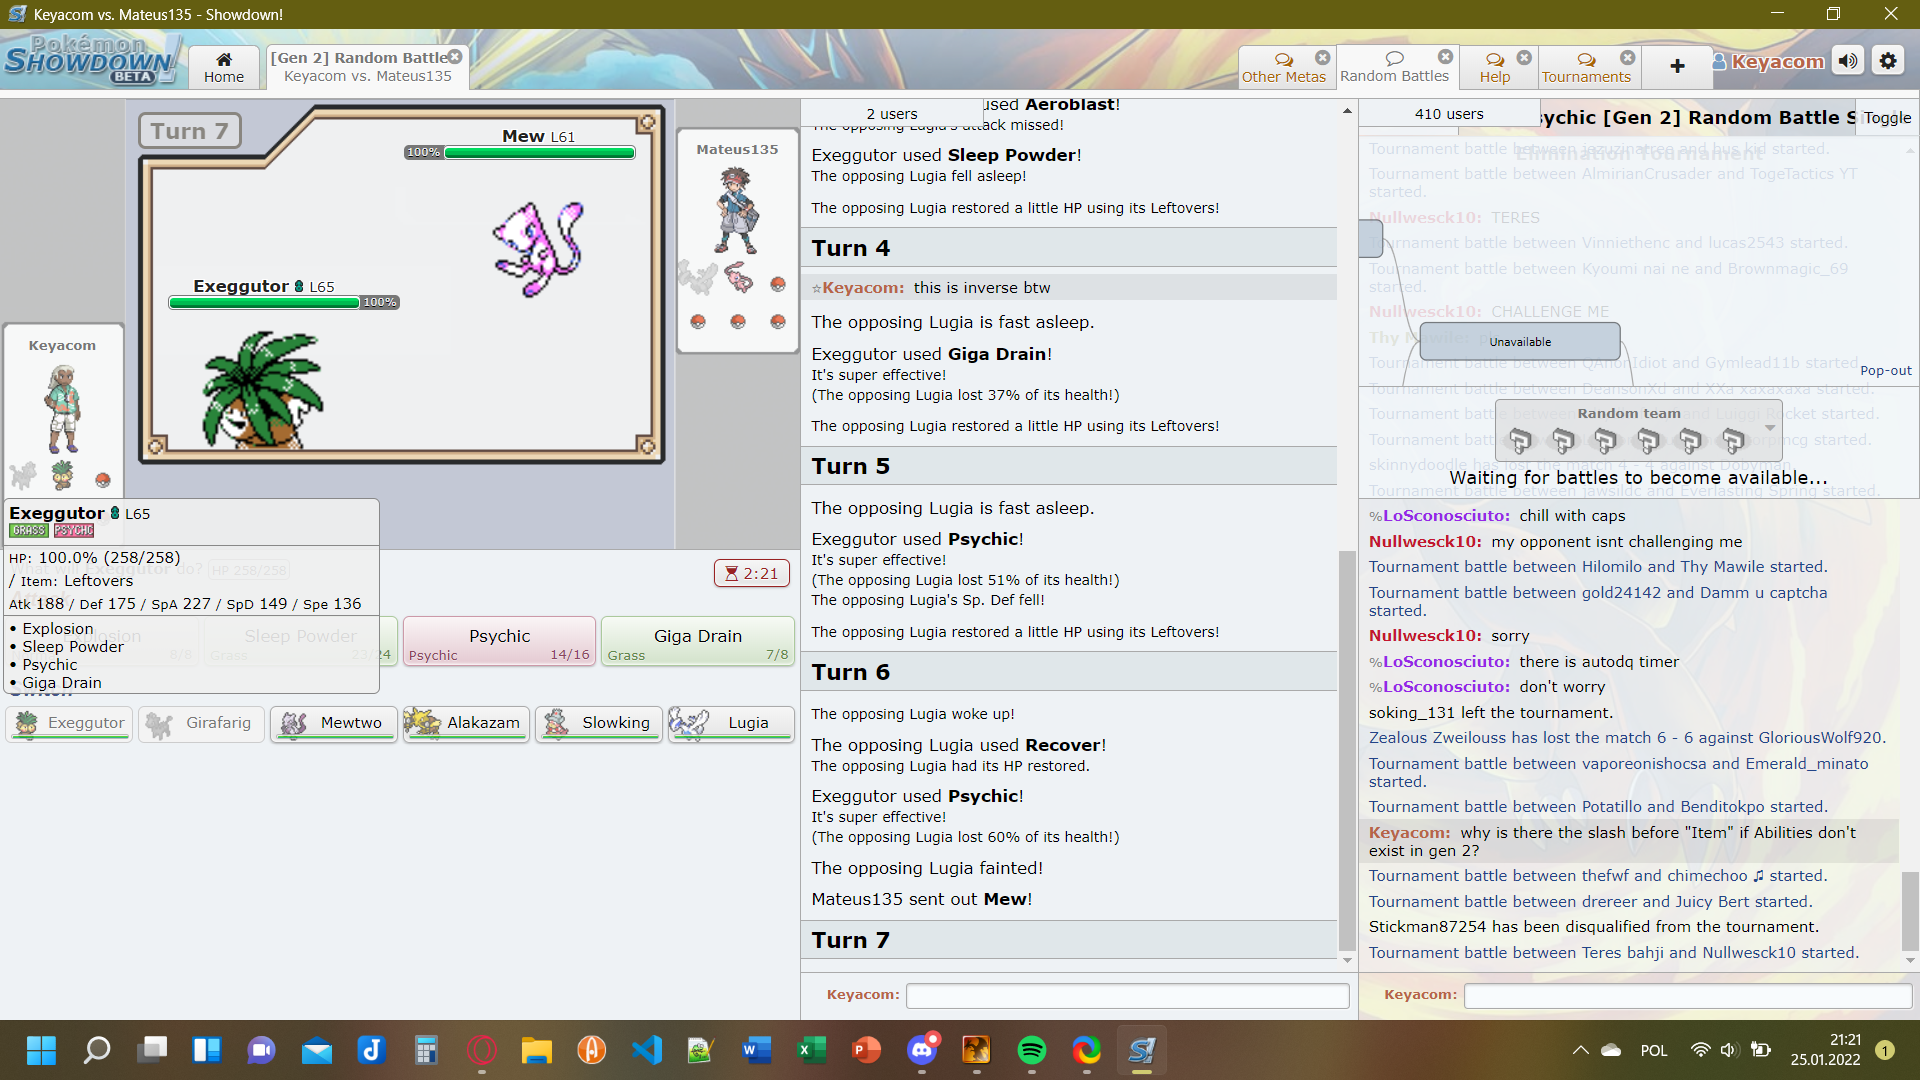Show hidden system tray icons
Image resolution: width=1920 pixels, height=1080 pixels.
pyautogui.click(x=1580, y=1050)
